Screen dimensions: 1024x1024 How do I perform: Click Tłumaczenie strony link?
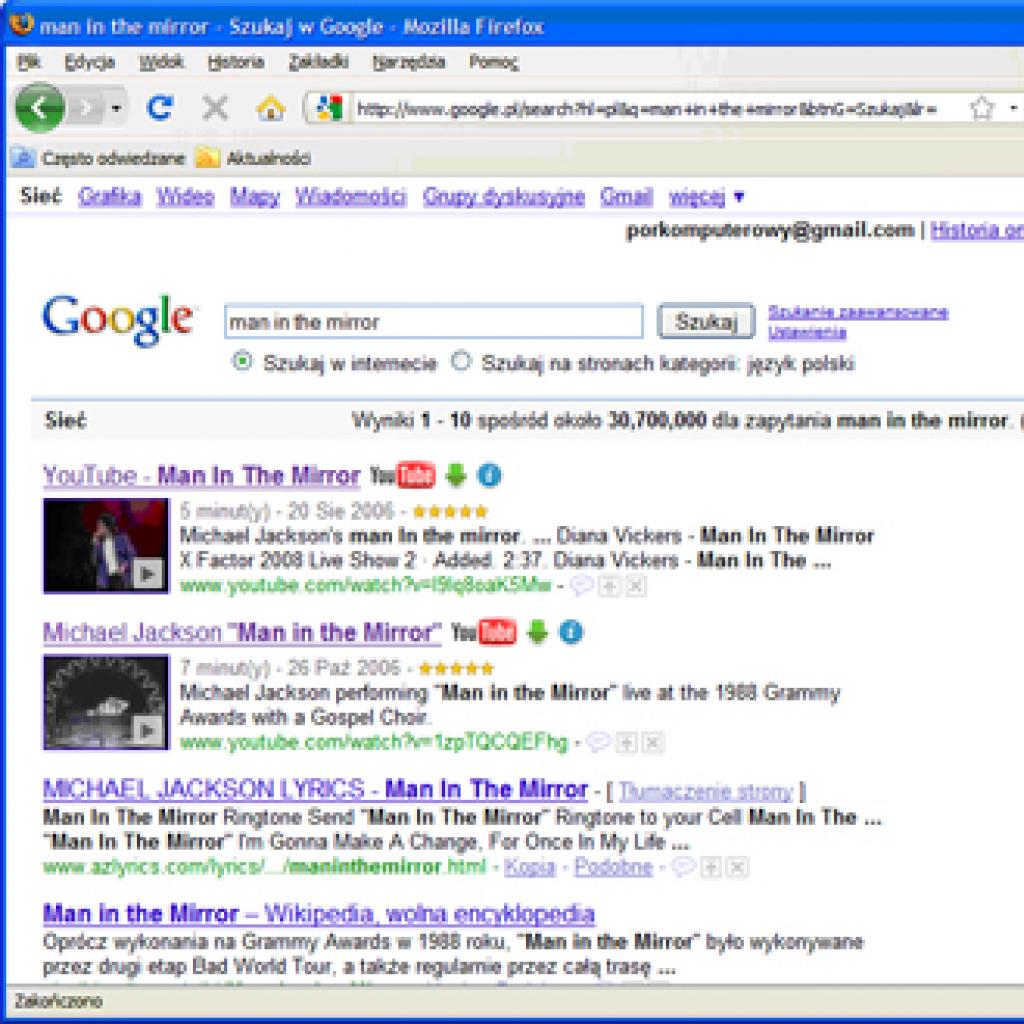[706, 792]
